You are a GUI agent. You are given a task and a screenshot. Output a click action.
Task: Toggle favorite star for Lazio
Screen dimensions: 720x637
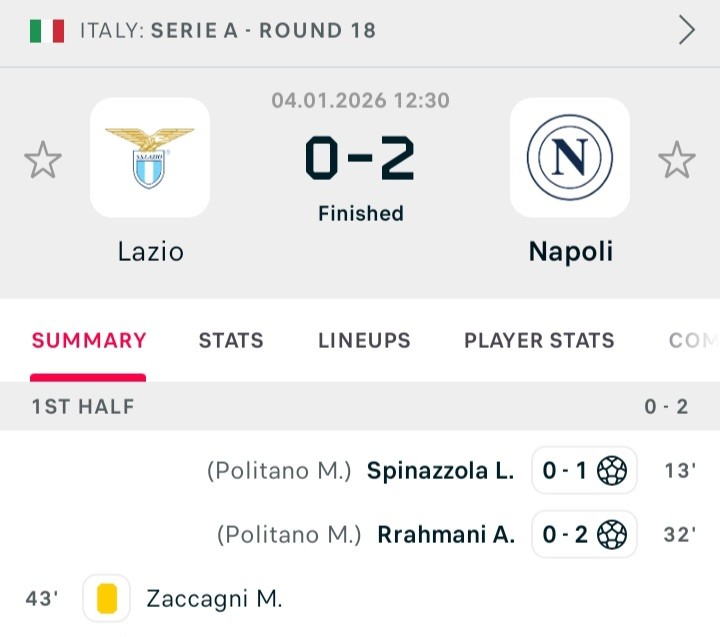coord(43,160)
